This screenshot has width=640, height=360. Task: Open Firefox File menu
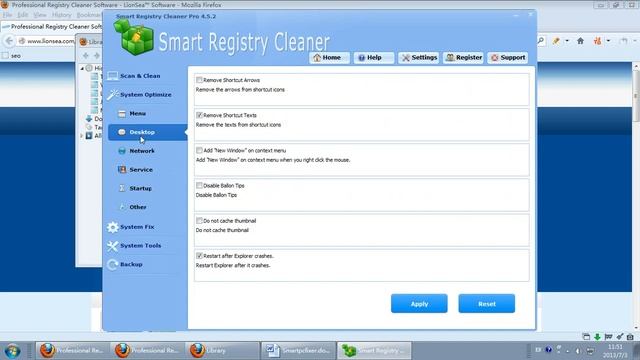pyautogui.click(x=7, y=15)
